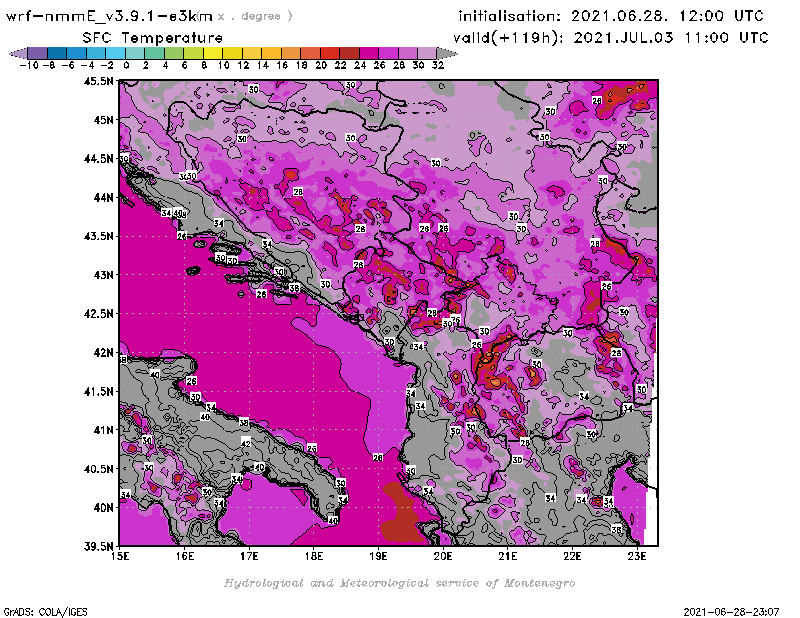Pick the dark red swatch between 22 and 24

point(349,53)
